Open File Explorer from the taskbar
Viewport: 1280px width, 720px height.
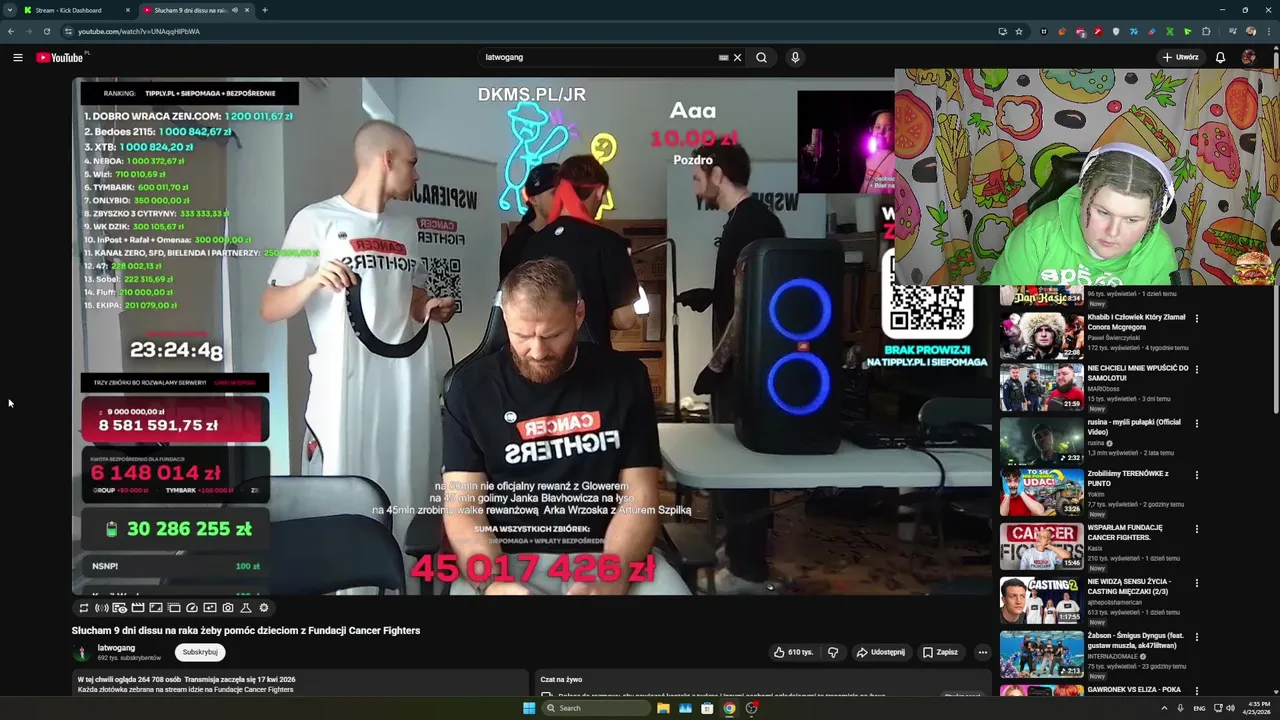point(663,708)
